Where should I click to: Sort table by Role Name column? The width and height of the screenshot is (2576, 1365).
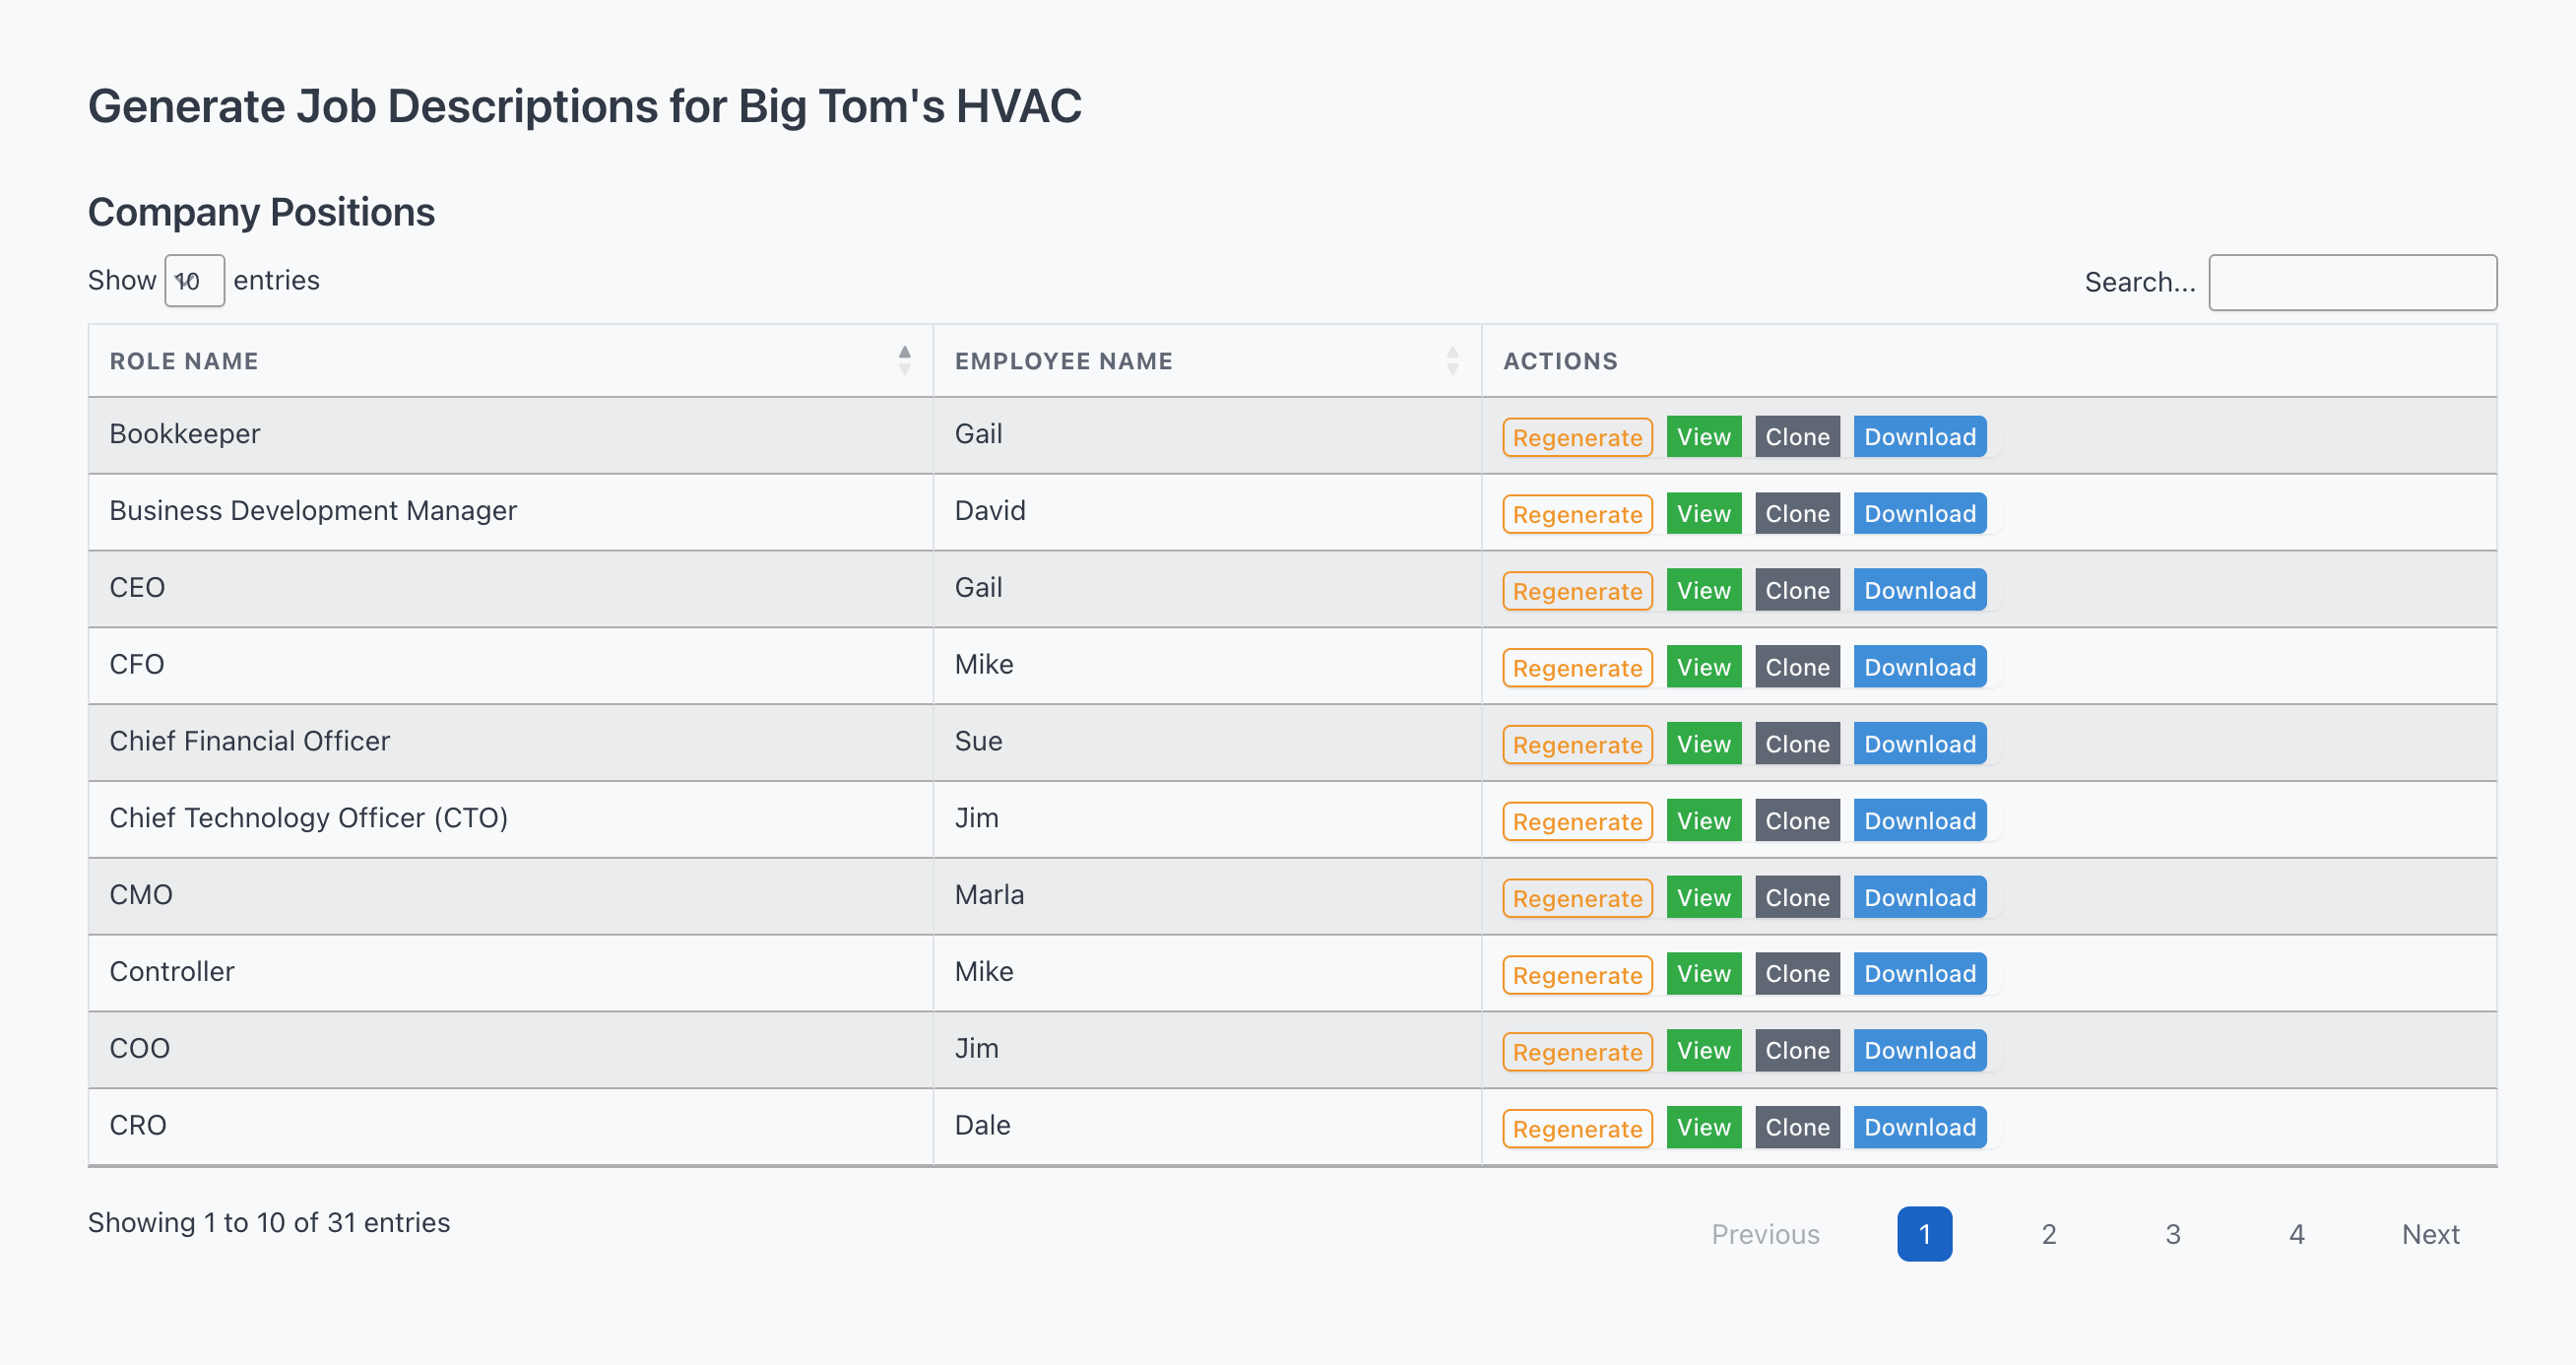coord(510,361)
